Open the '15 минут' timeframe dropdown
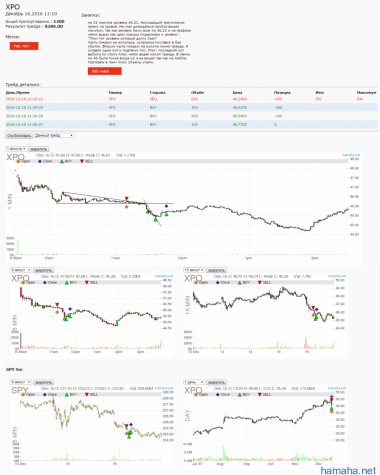The image size is (380, 475). (194, 270)
